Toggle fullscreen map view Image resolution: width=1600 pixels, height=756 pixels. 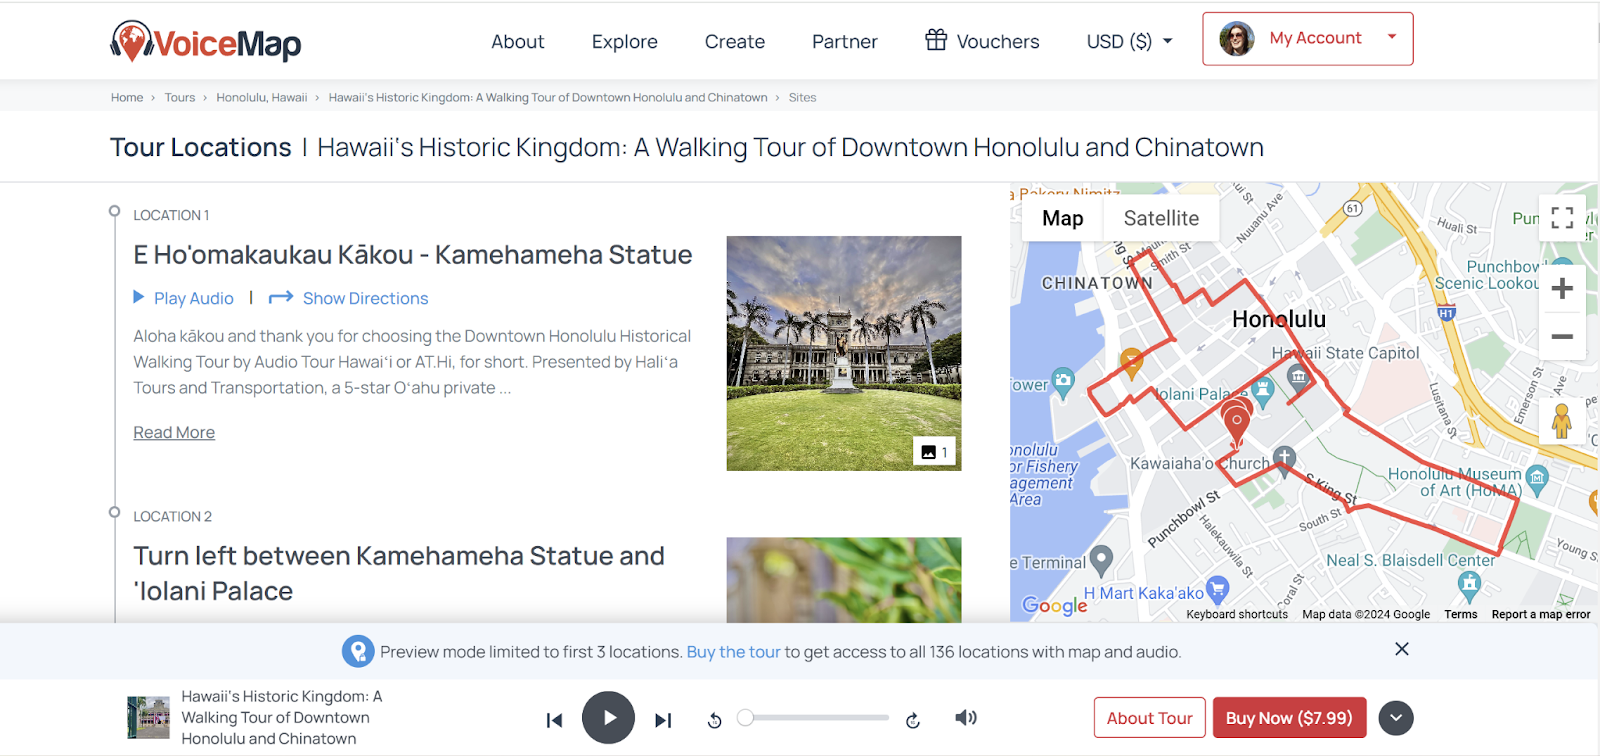(x=1562, y=218)
